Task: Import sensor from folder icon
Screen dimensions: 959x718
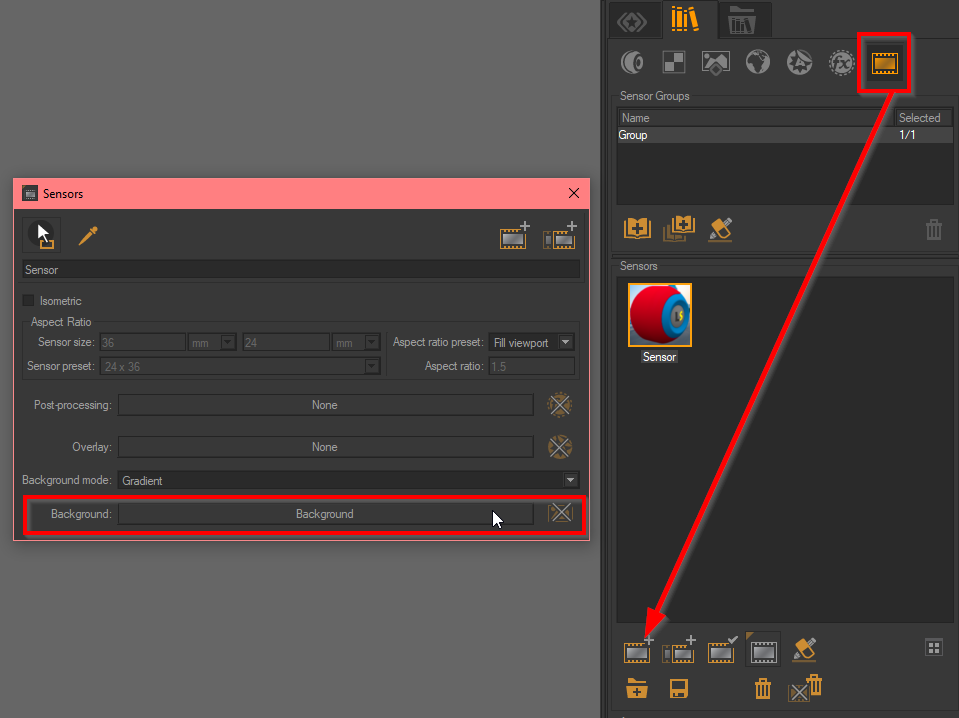Action: pyautogui.click(x=637, y=689)
